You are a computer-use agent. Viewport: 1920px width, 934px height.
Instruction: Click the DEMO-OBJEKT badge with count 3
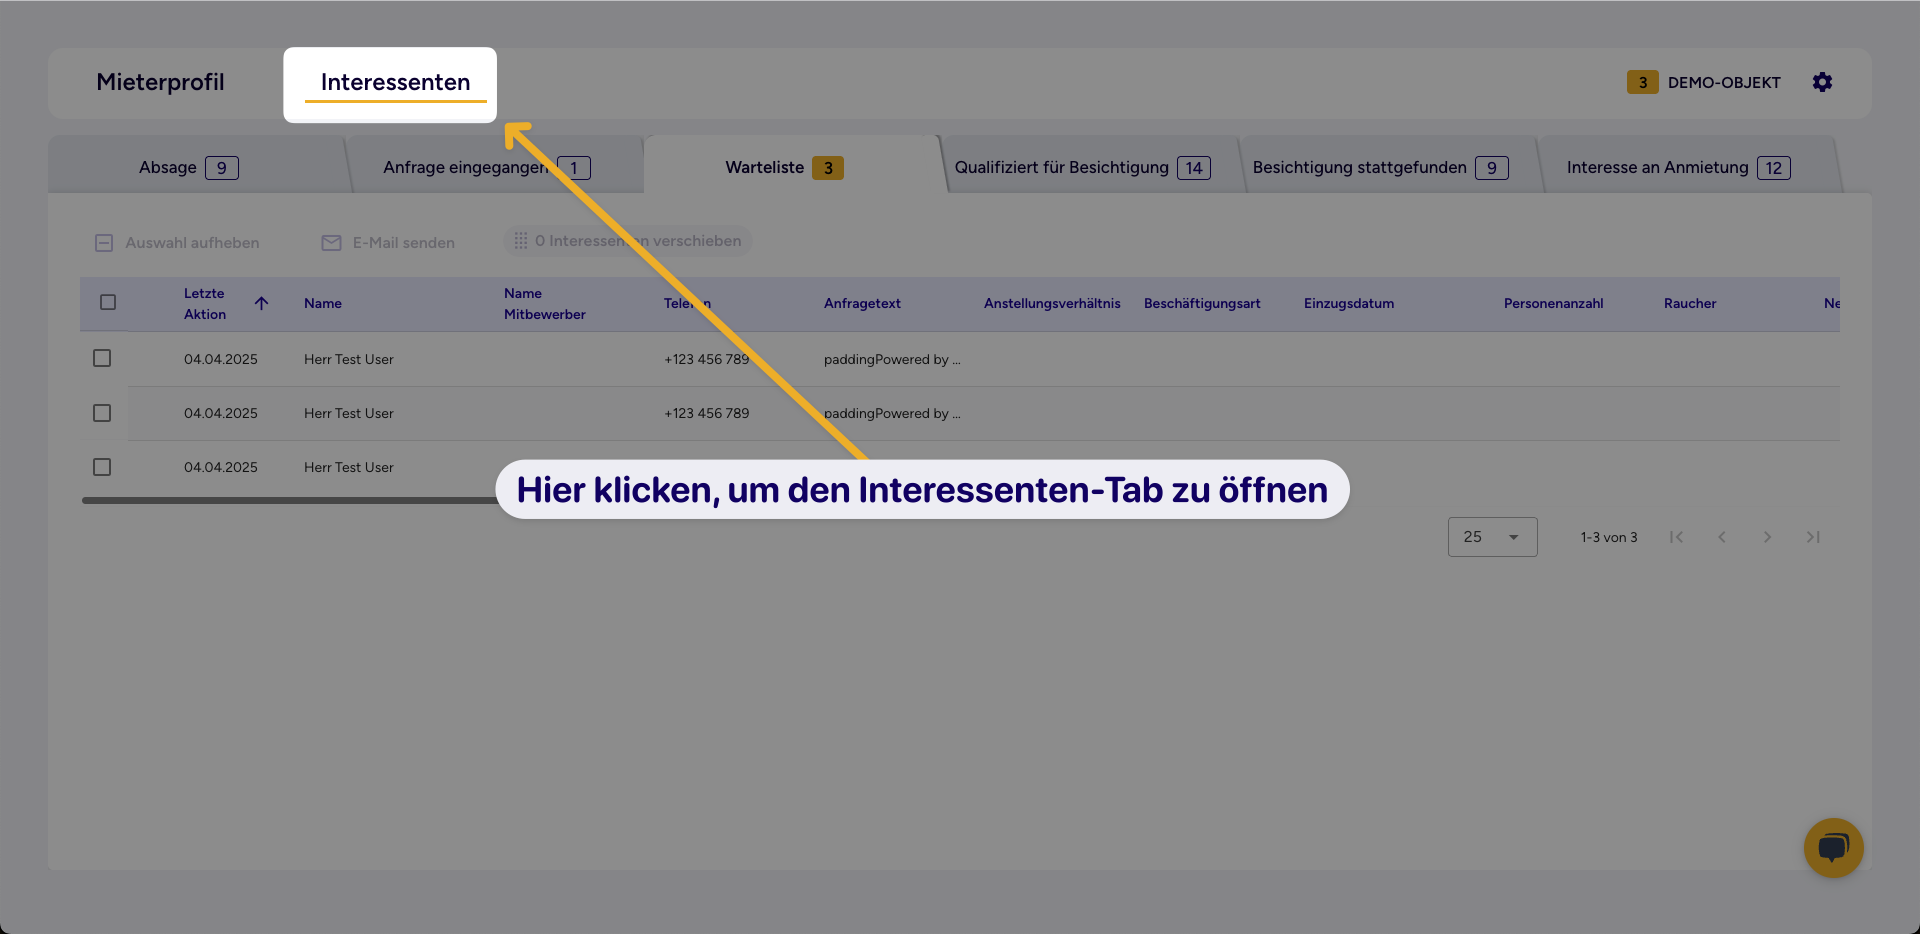pyautogui.click(x=1642, y=82)
